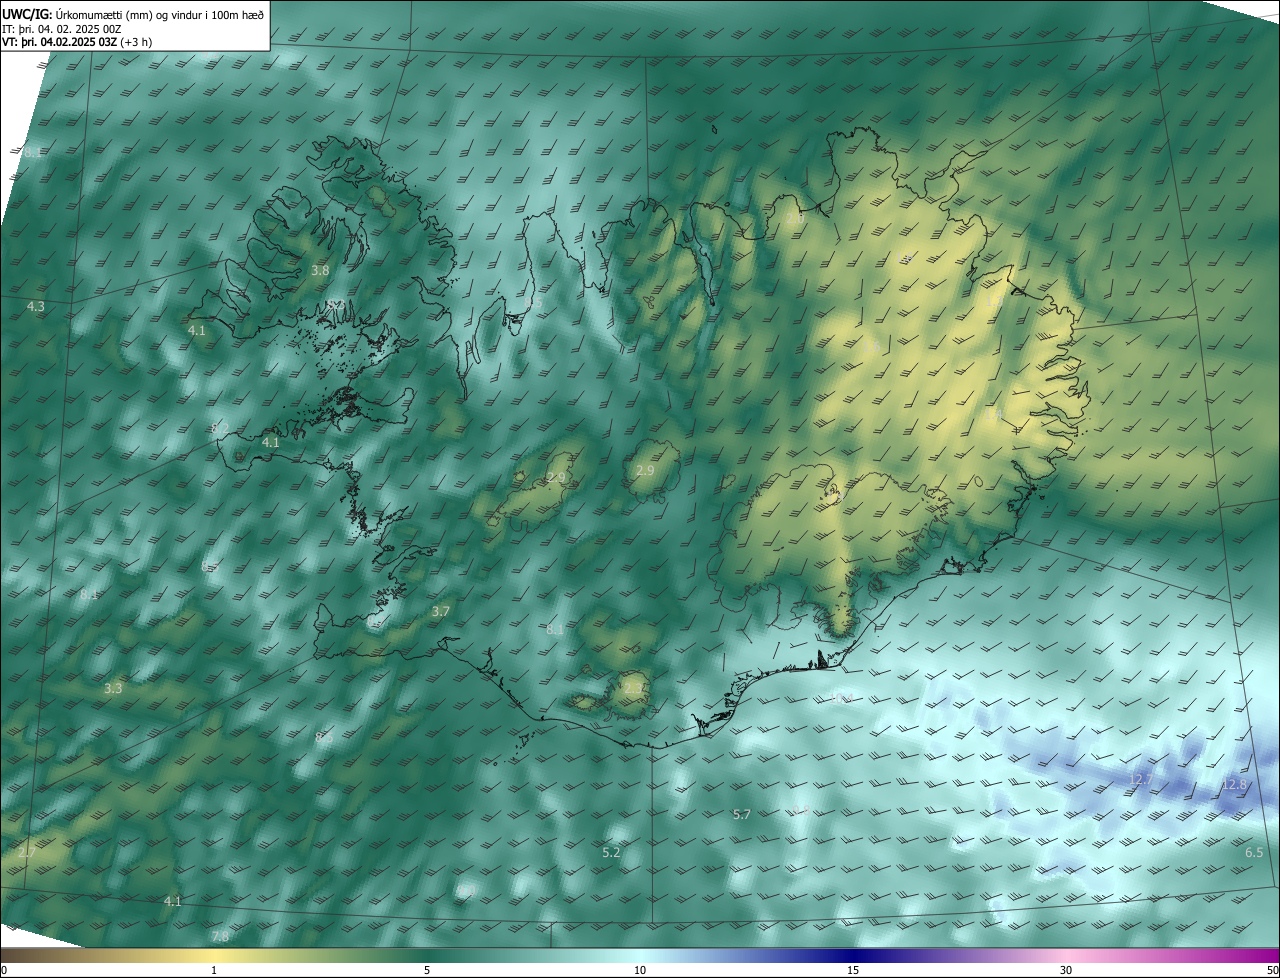Click the 50 tick label on the color scale

click(1272, 970)
